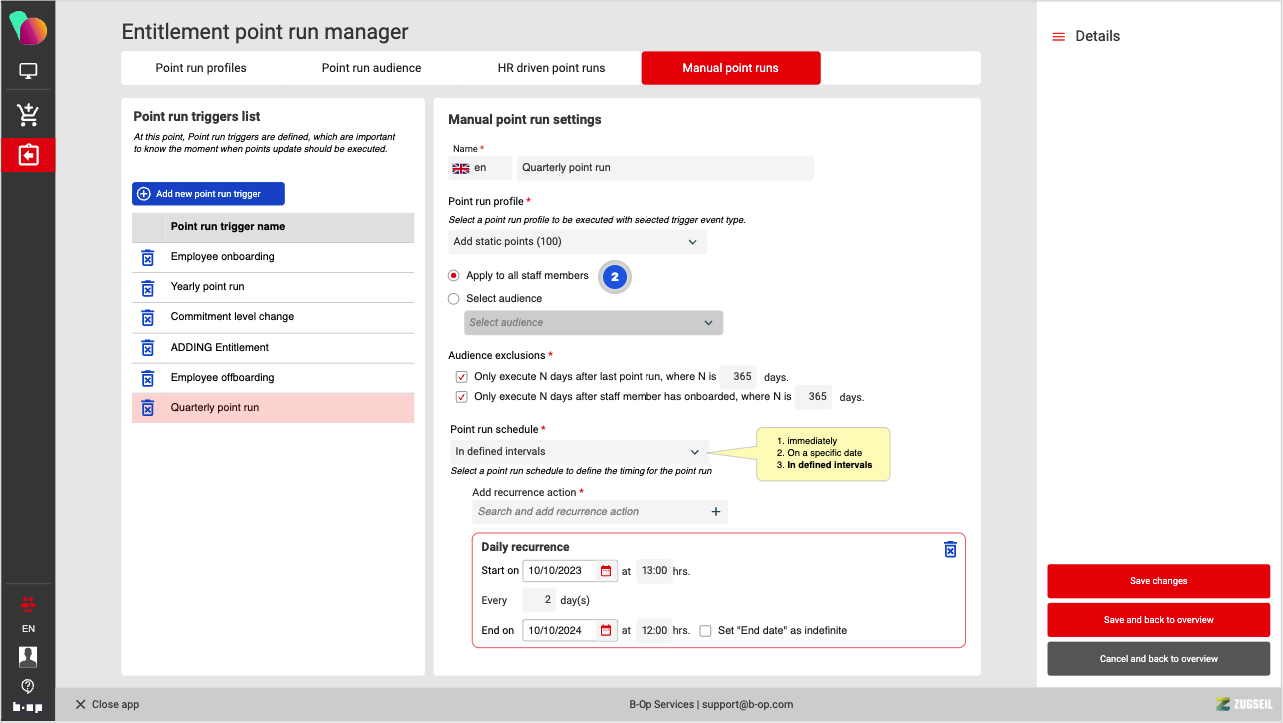Remove the Daily recurrence block
Image resolution: width=1283 pixels, height=723 pixels.
pos(950,550)
